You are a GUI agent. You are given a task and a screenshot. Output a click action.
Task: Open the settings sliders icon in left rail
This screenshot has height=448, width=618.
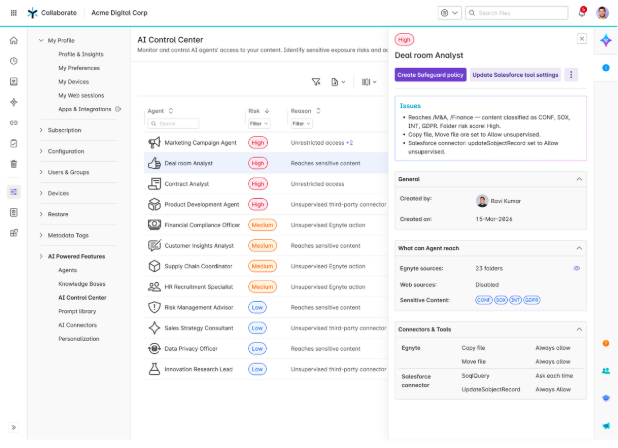tap(14, 192)
